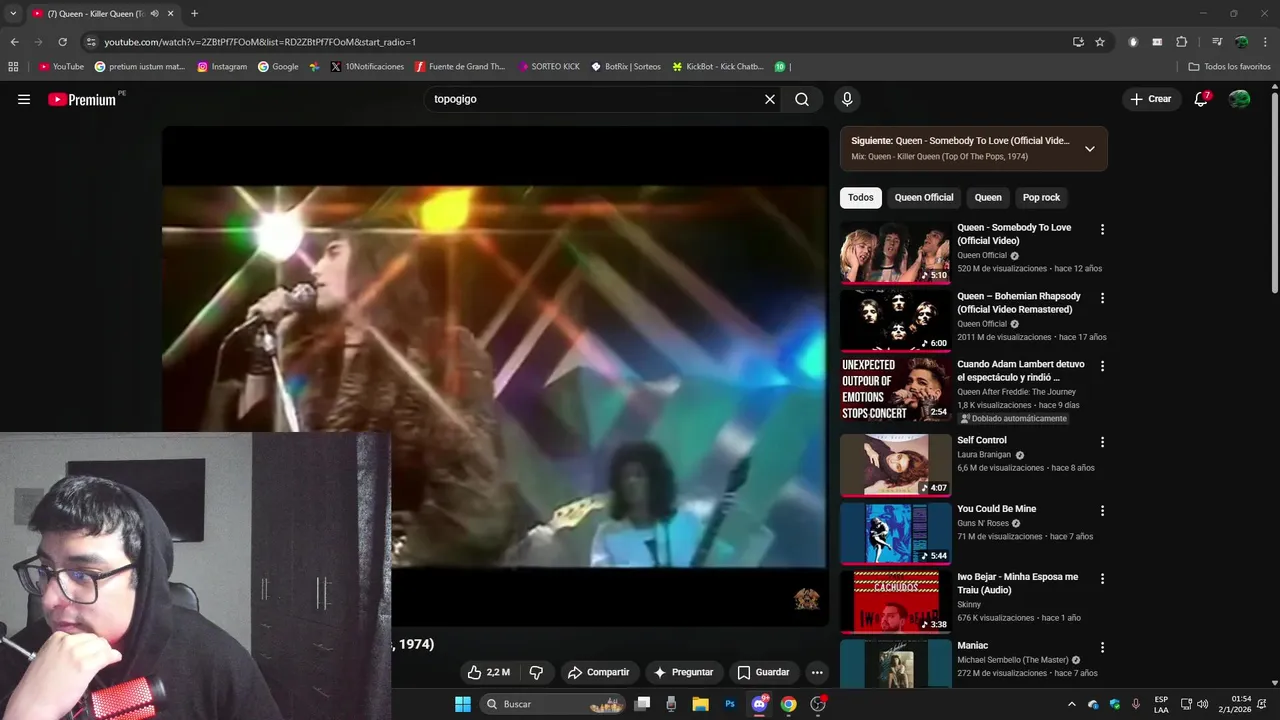Open BotRix Sorteos bookmark
Screen dimensions: 1280x720
[x=626, y=67]
